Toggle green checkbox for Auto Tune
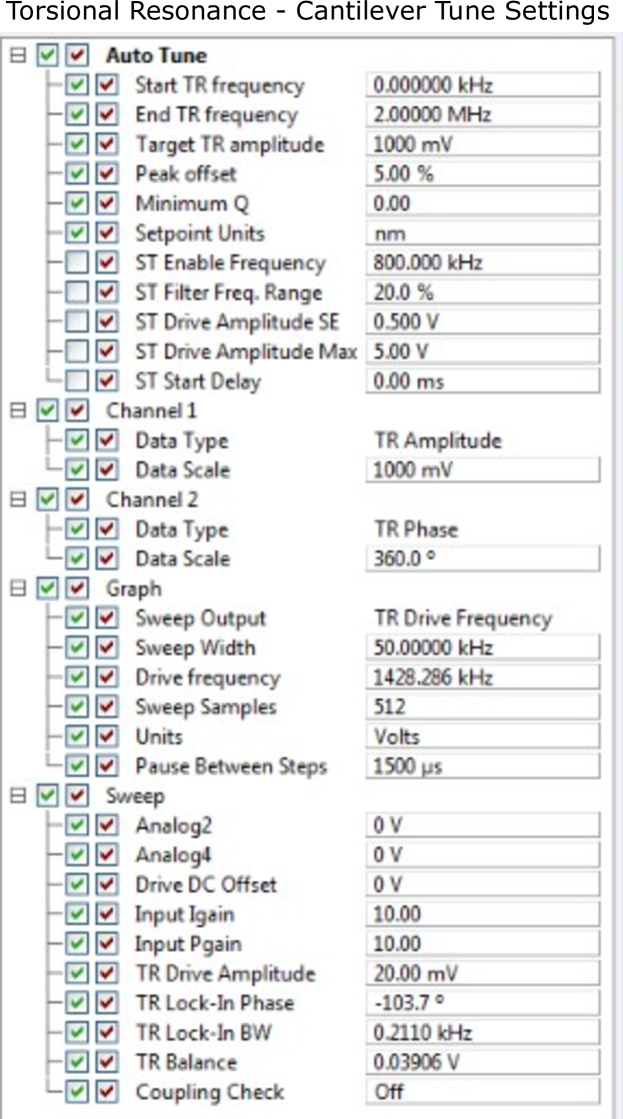The image size is (623, 1119). [x=48, y=56]
